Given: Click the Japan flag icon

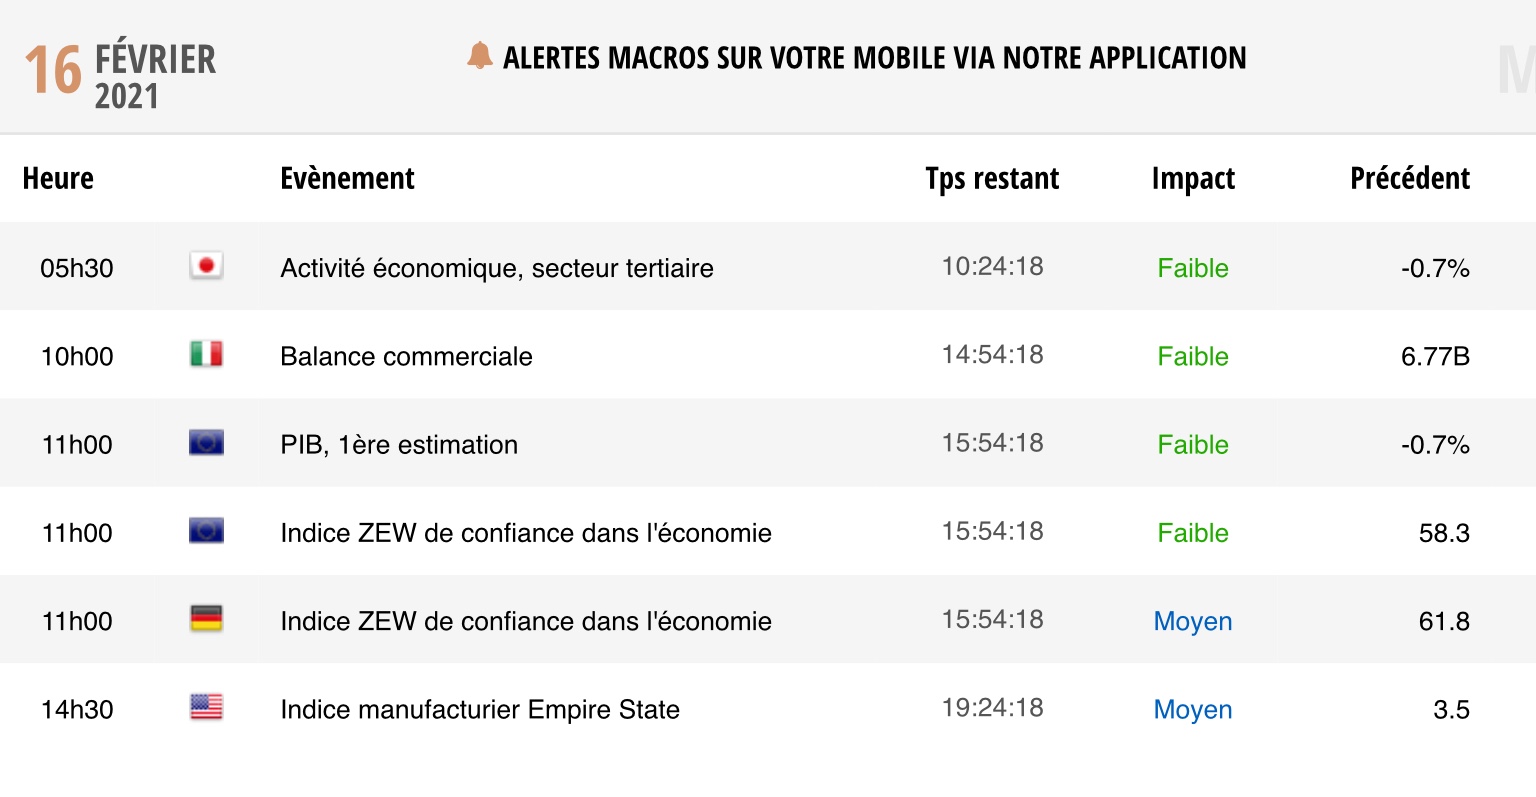Looking at the screenshot, I should click(x=206, y=266).
